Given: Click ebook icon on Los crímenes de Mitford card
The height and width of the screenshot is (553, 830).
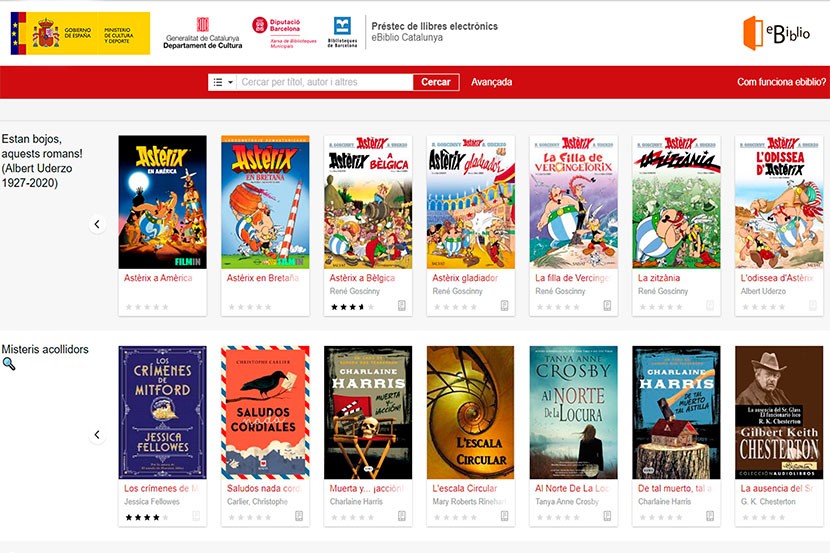Looking at the screenshot, I should coord(196,516).
